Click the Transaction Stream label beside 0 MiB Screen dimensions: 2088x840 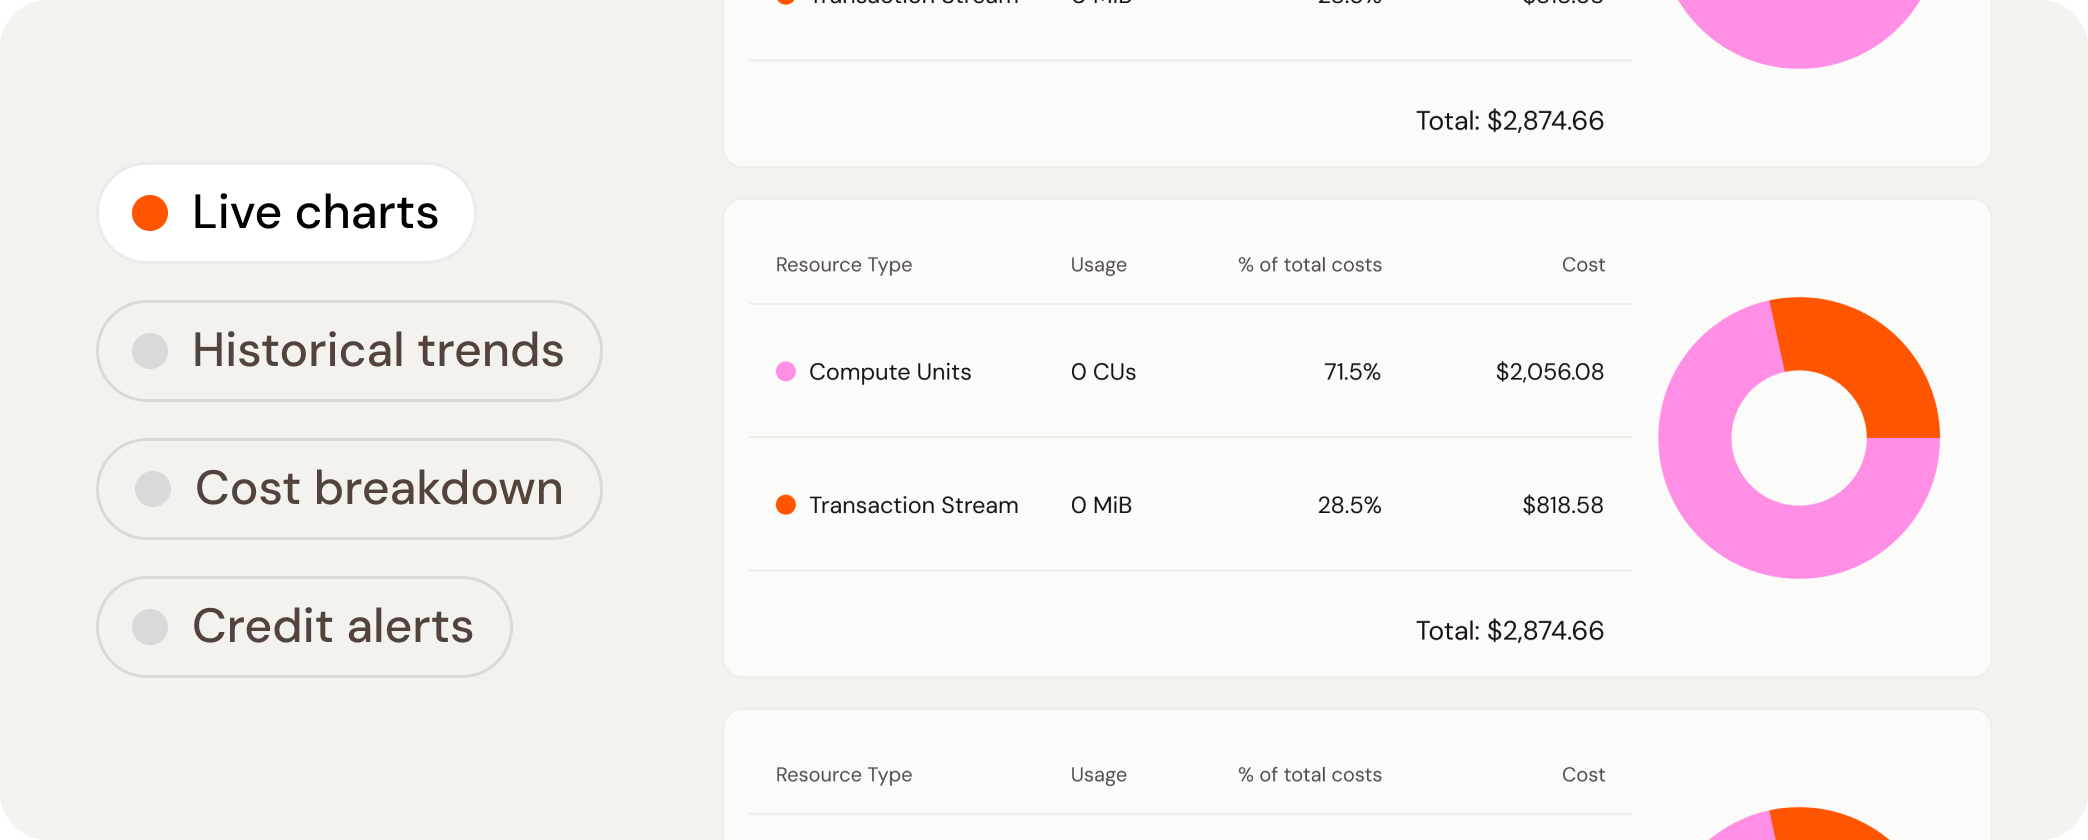click(x=913, y=505)
